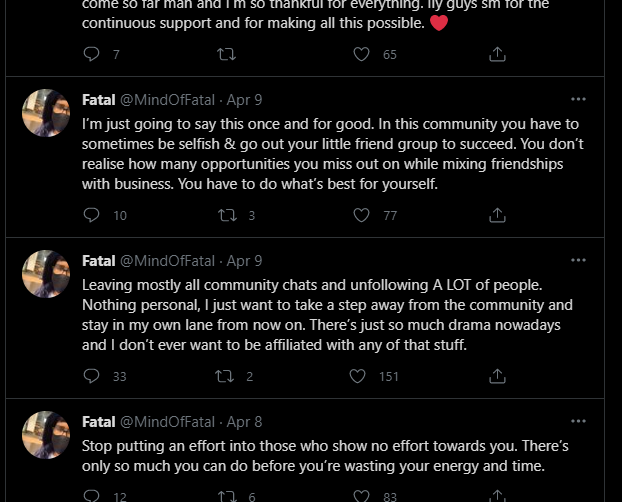Like the tweet with 77 likes
The width and height of the screenshot is (622, 502).
(362, 215)
